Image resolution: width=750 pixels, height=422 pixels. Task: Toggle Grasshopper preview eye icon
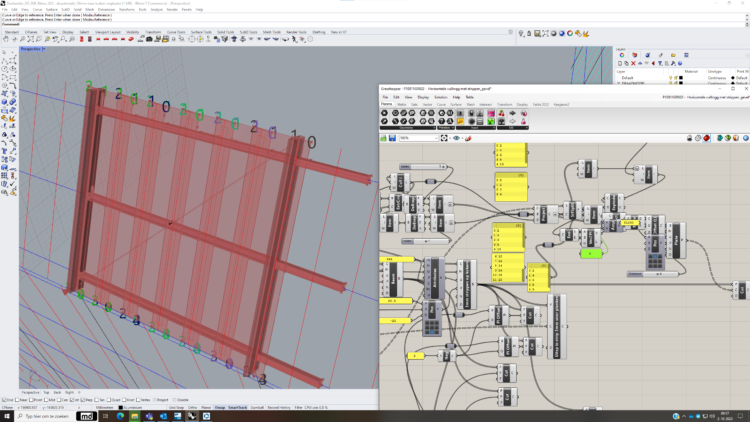pyautogui.click(x=456, y=138)
